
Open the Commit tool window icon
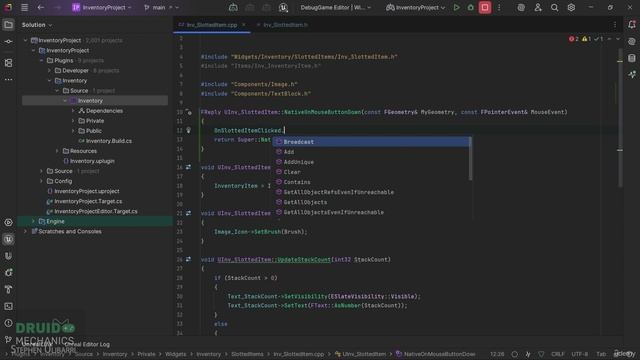(x=8, y=42)
